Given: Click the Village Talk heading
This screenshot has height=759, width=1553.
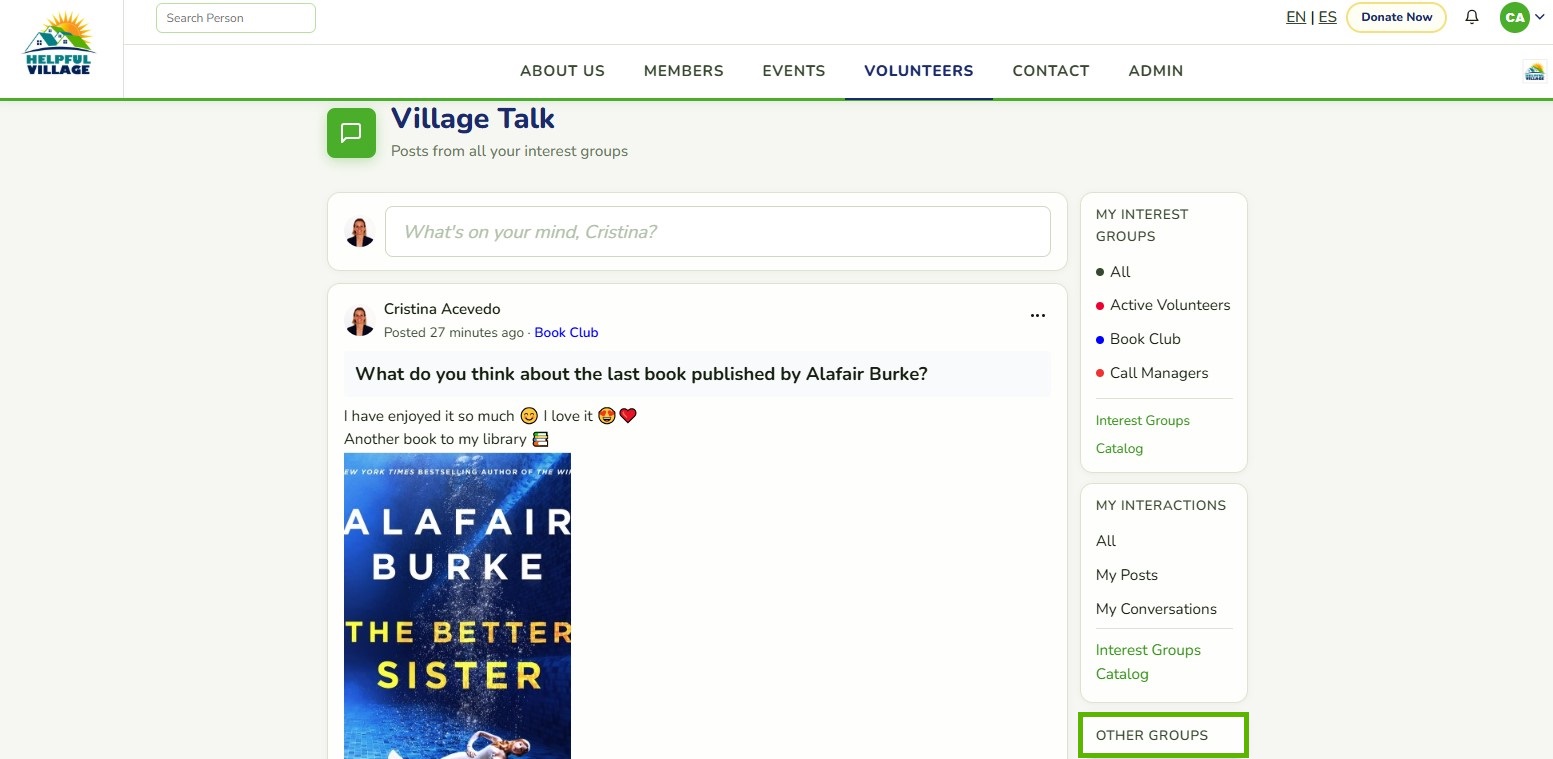Looking at the screenshot, I should (x=473, y=118).
